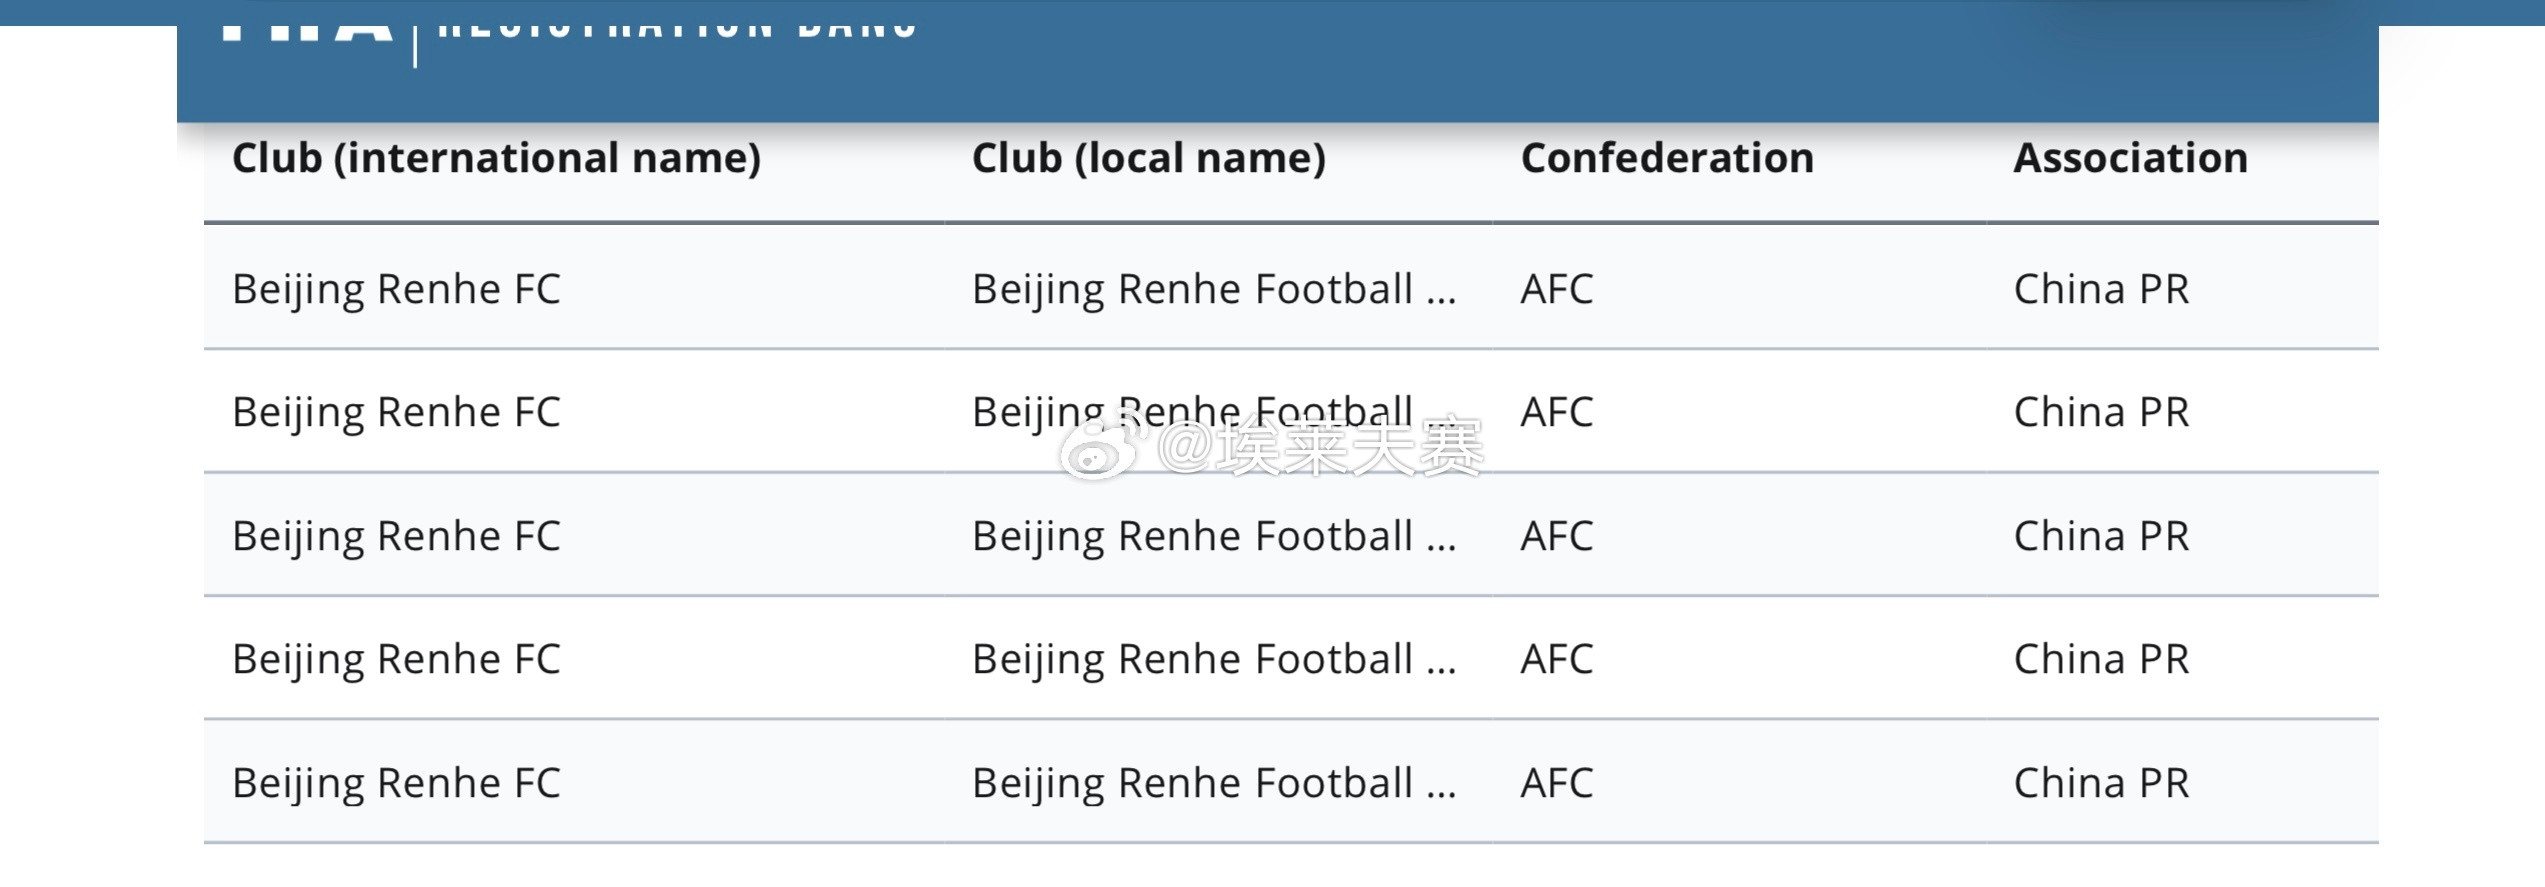The image size is (2545, 887).
Task: Expand truncated local name in last row
Action: (1213, 783)
